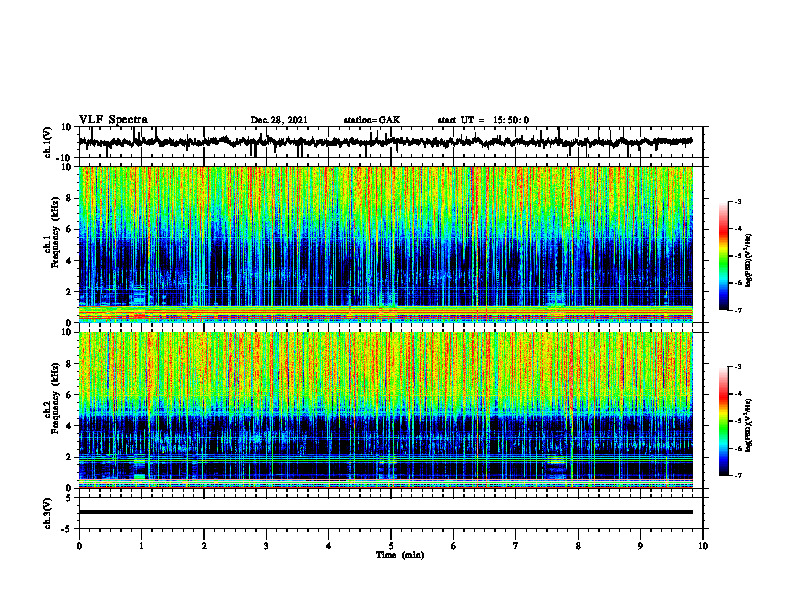Click the time axis tick label "5"

pyautogui.click(x=391, y=546)
